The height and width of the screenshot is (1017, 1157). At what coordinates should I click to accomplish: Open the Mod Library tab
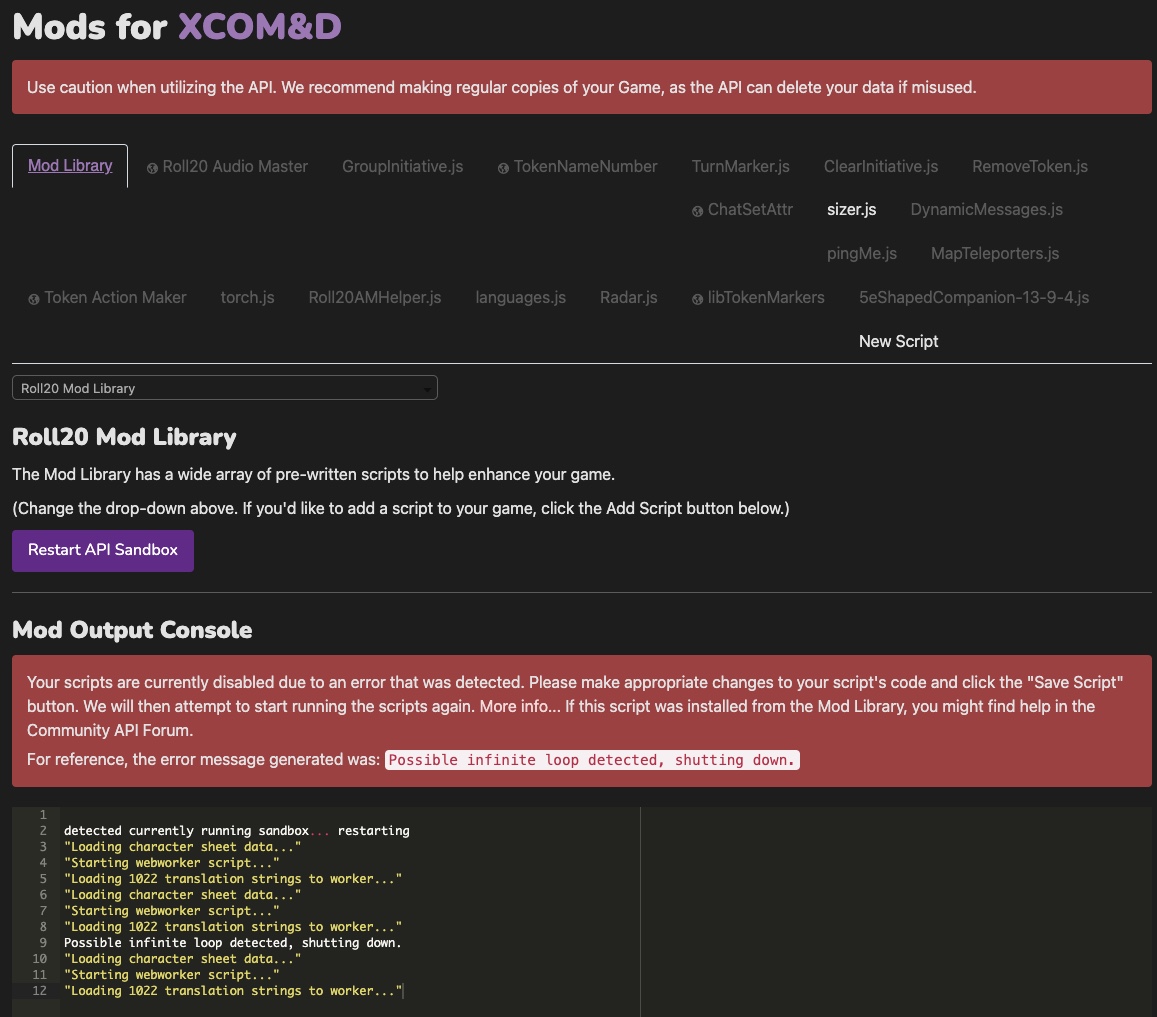(x=70, y=166)
